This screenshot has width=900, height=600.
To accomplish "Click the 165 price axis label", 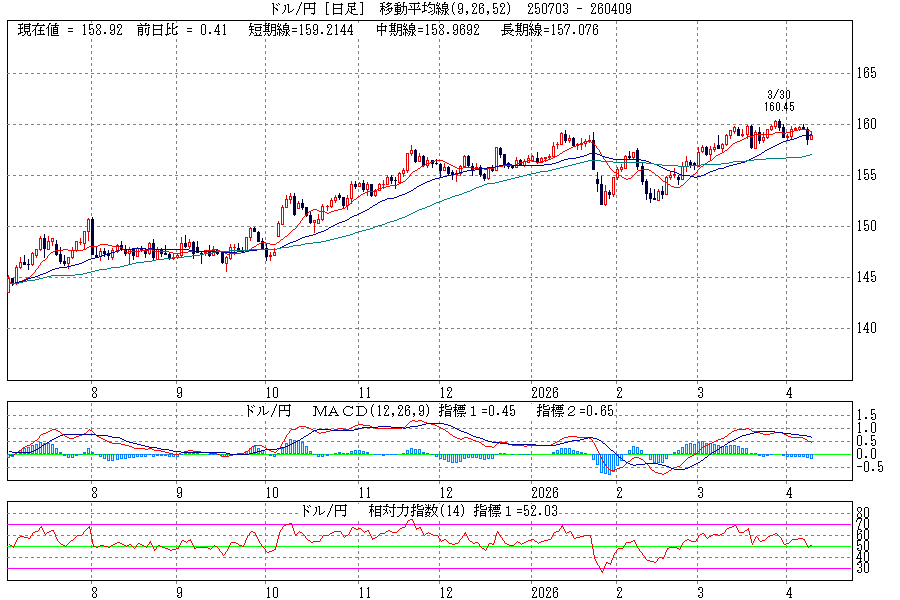I will coord(866,73).
